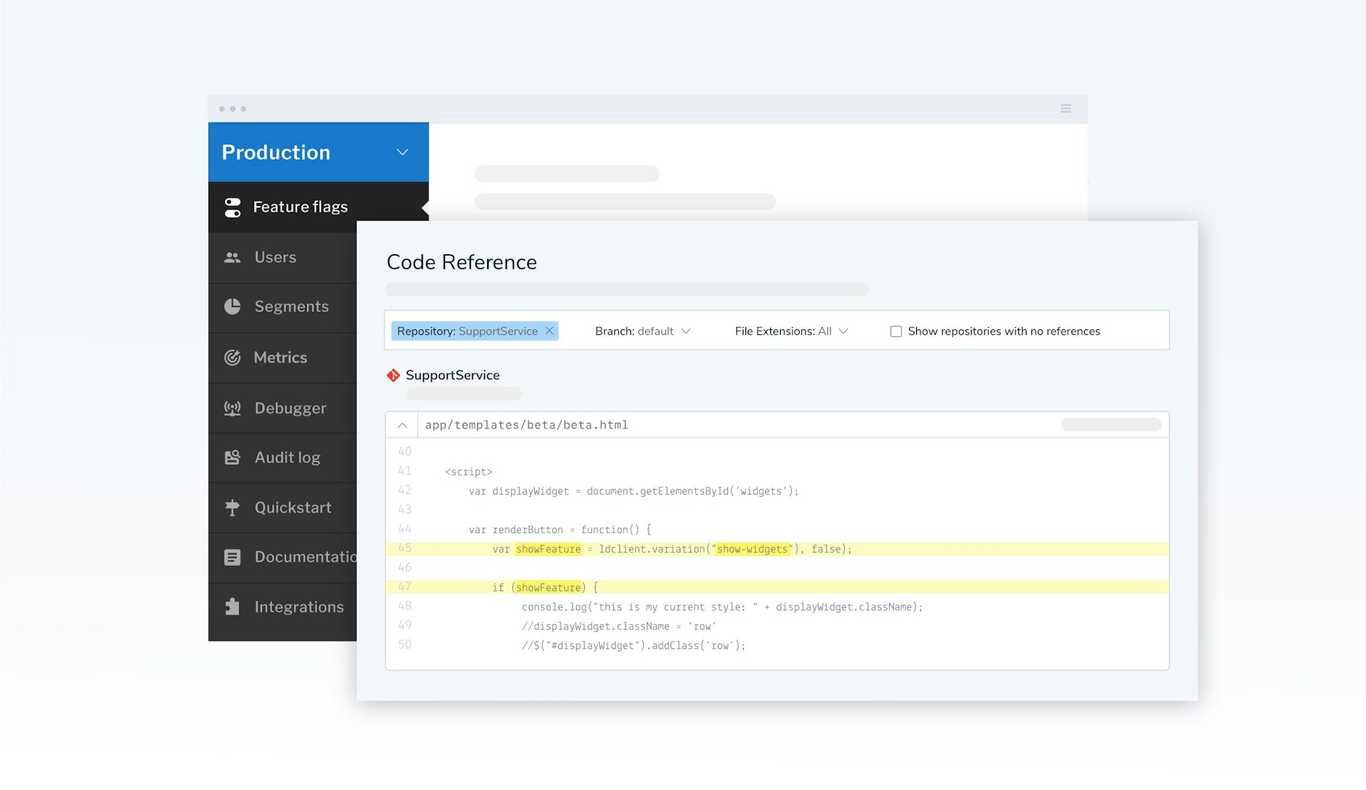Open Segments via the pie chart icon
Image resolution: width=1366 pixels, height=790 pixels.
pyautogui.click(x=232, y=306)
